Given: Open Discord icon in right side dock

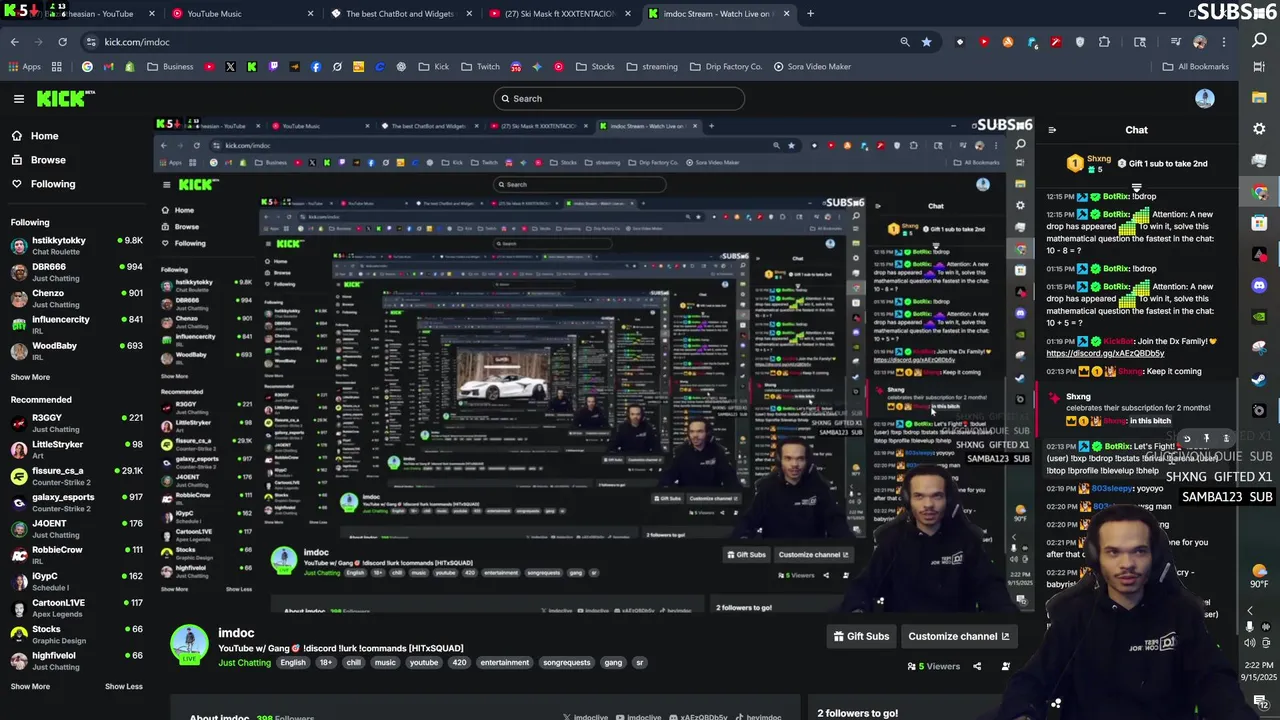Looking at the screenshot, I should click(x=1259, y=286).
